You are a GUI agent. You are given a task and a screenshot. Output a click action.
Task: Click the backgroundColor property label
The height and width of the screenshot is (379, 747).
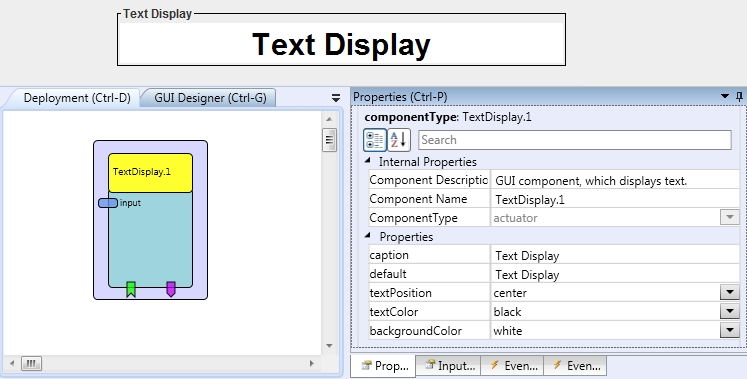415,331
